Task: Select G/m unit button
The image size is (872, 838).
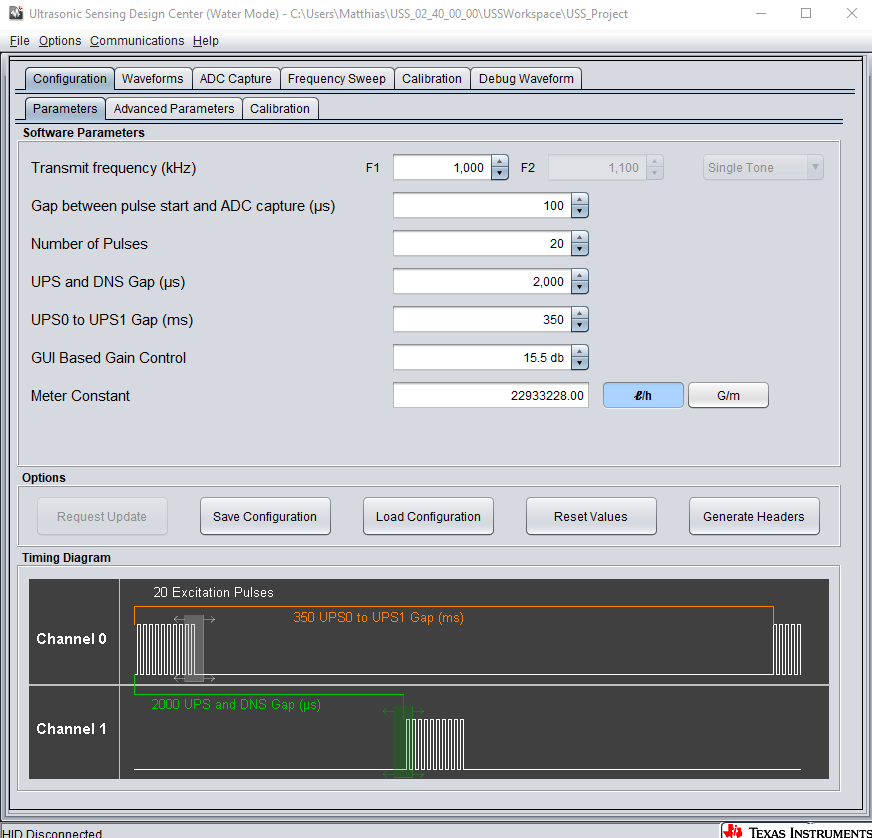Action: (x=729, y=395)
